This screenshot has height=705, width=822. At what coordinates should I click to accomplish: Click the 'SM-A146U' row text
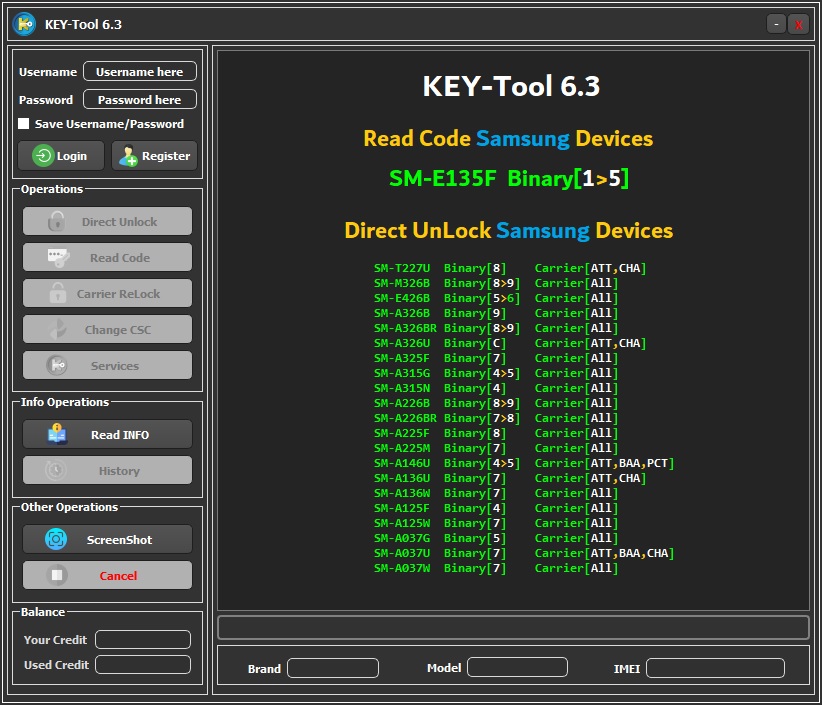tap(402, 463)
